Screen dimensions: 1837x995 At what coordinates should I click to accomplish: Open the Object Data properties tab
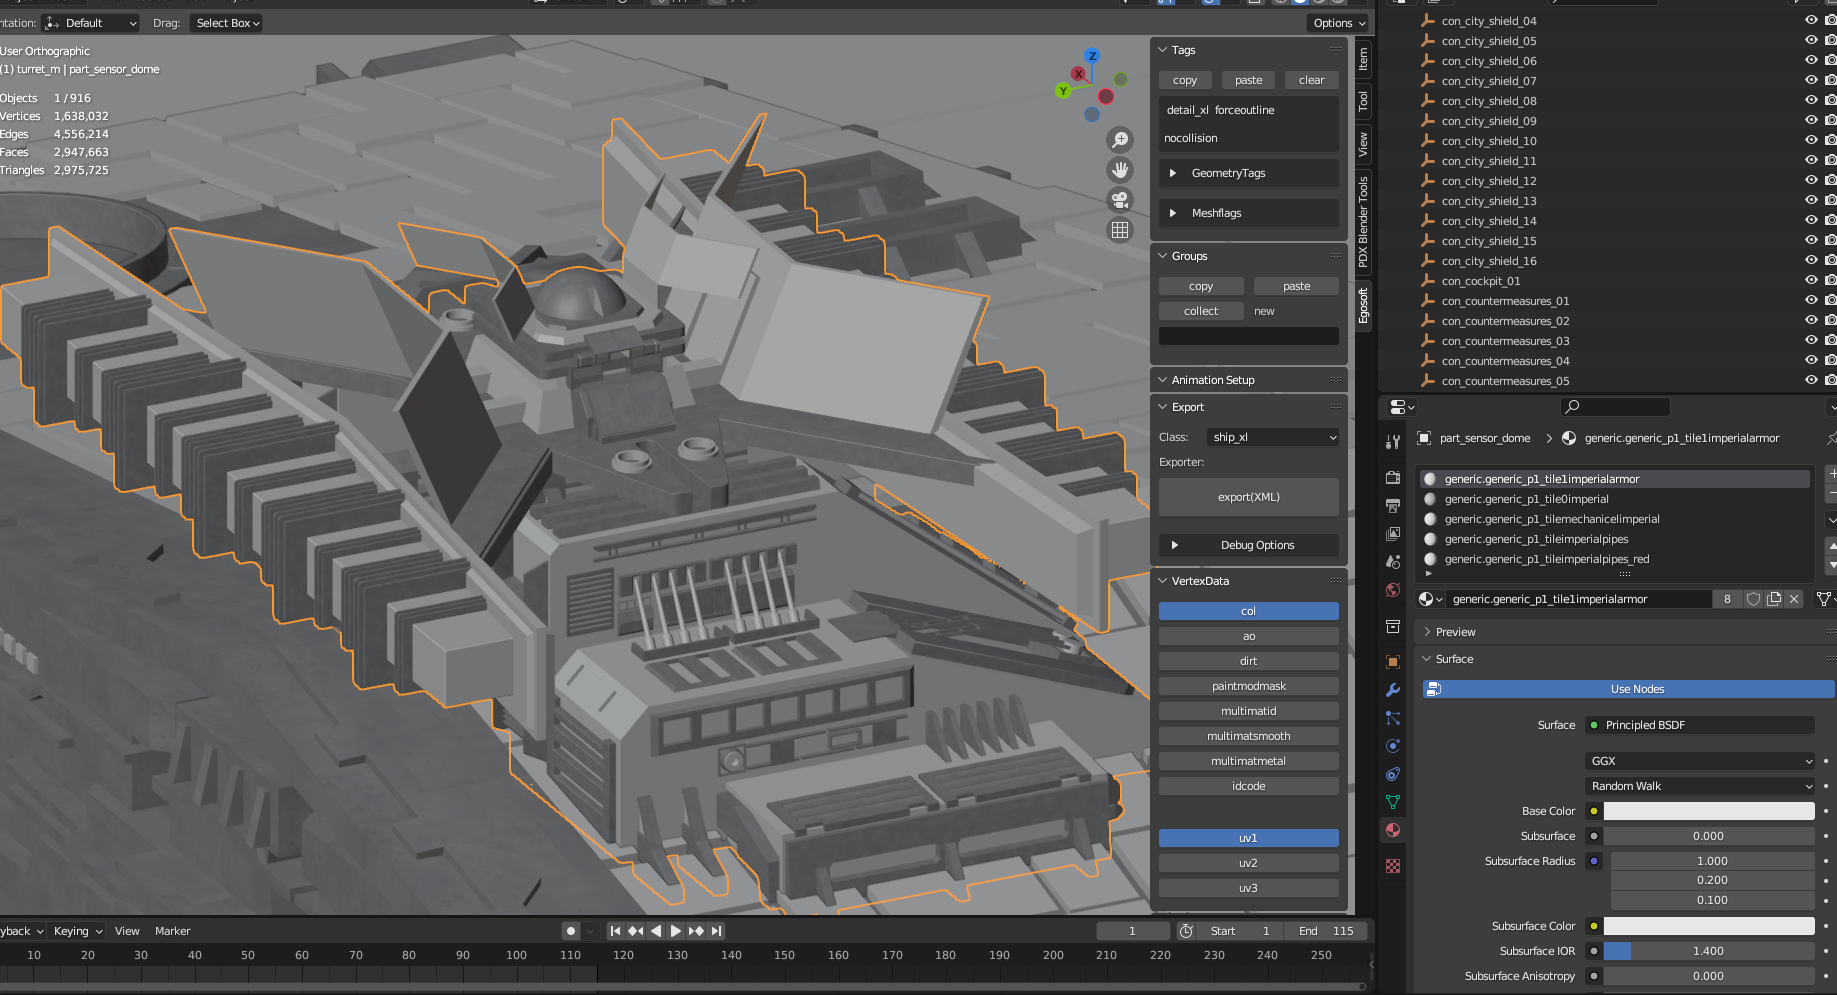click(1392, 802)
